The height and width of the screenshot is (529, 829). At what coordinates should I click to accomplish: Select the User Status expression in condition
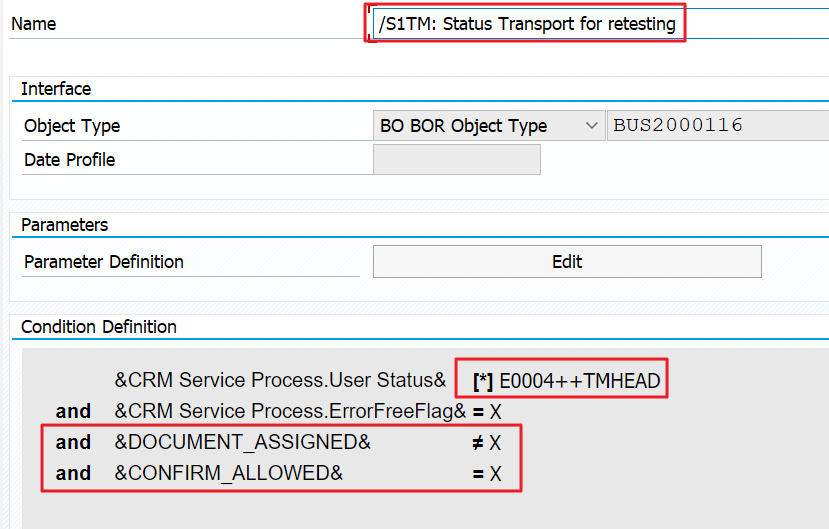[x=280, y=381]
